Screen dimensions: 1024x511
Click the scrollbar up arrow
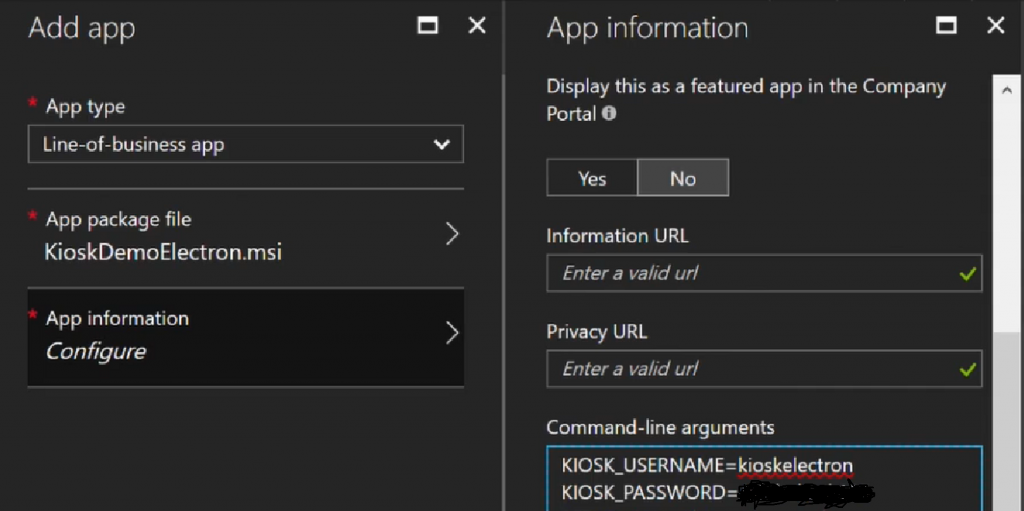pyautogui.click(x=1006, y=91)
